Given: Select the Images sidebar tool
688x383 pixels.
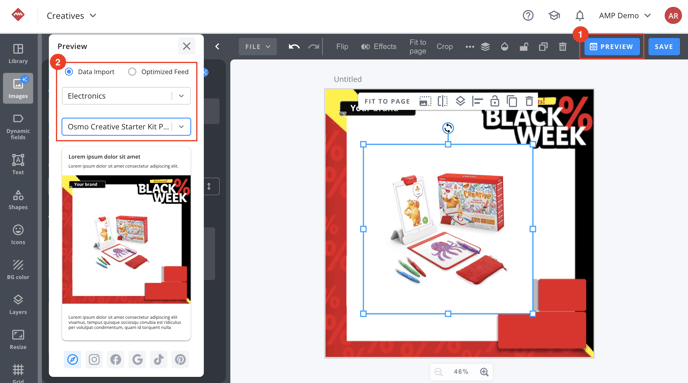Looking at the screenshot, I should [18, 88].
